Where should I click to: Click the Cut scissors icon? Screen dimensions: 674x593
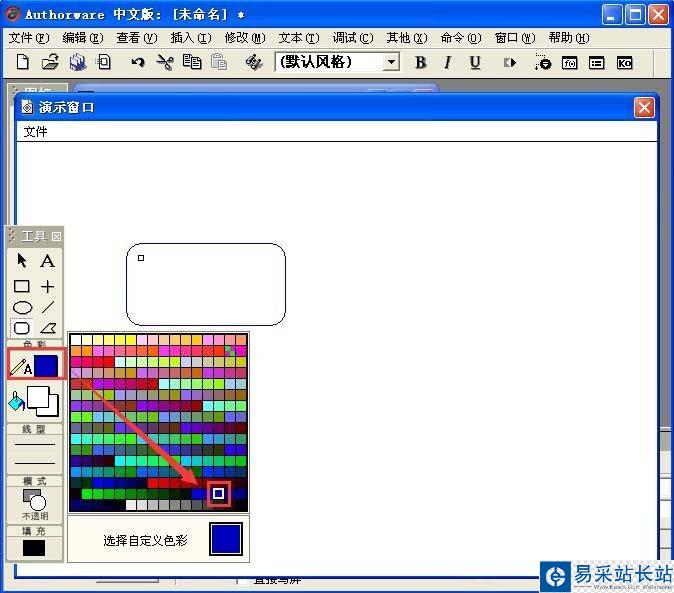tap(165, 62)
